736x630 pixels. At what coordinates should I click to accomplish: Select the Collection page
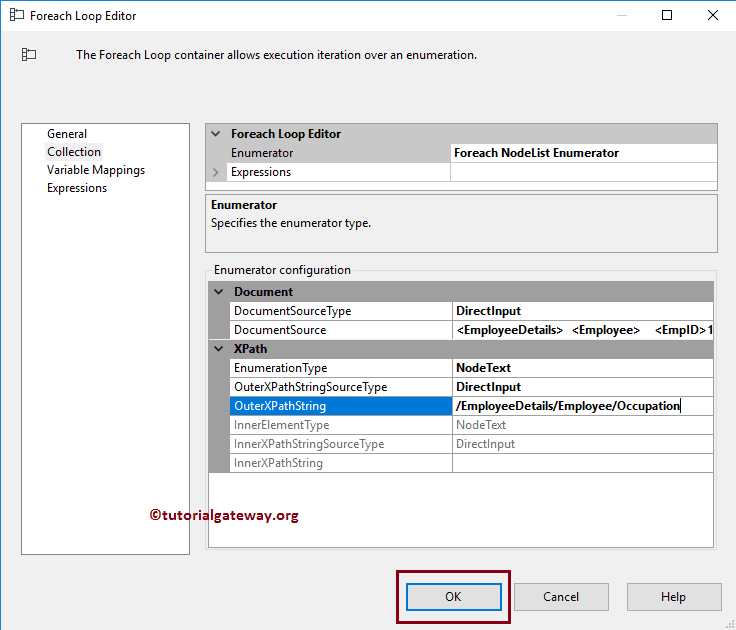click(x=74, y=152)
